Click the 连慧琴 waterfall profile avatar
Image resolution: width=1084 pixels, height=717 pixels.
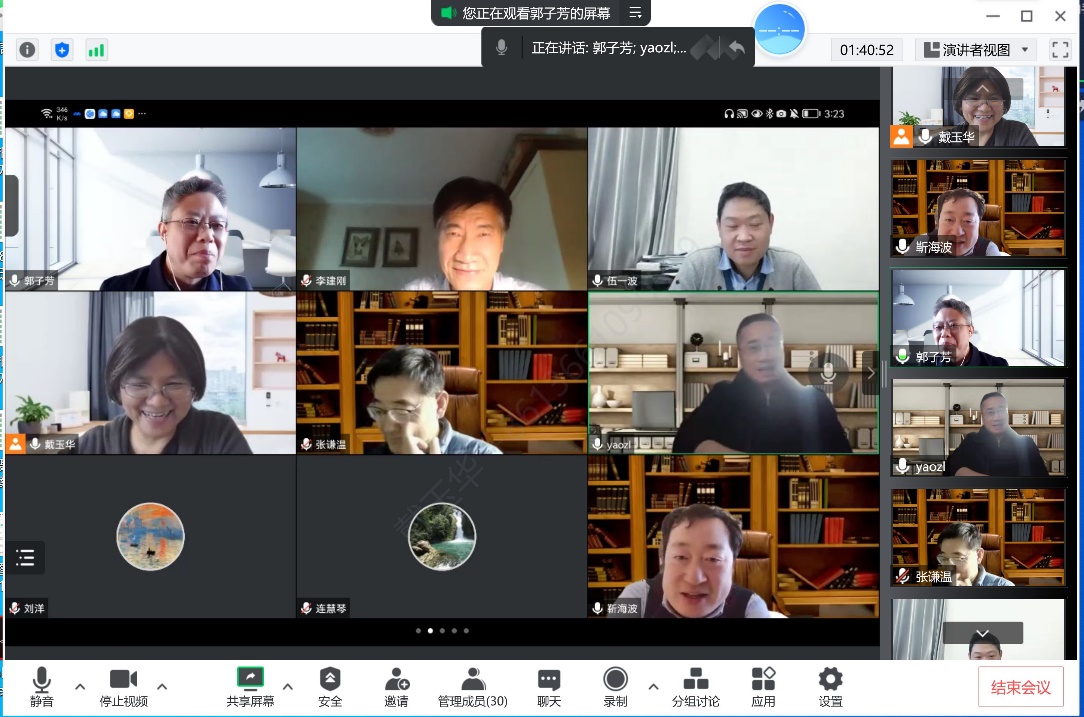[x=442, y=537]
